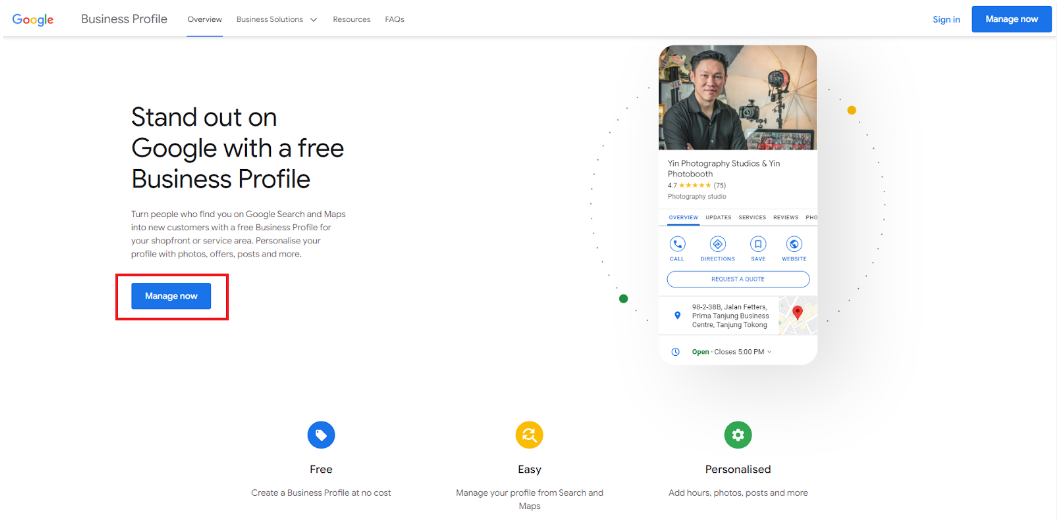This screenshot has height=525, width=1058.
Task: Click the Call phone icon
Action: tap(677, 244)
